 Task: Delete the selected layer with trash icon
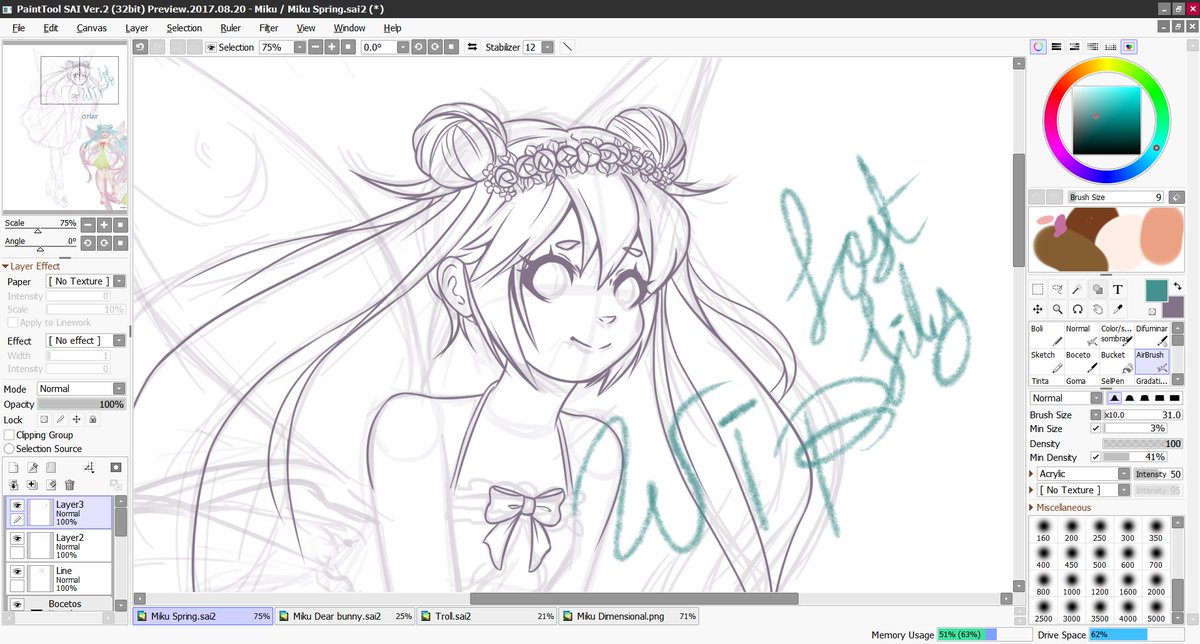(x=69, y=485)
